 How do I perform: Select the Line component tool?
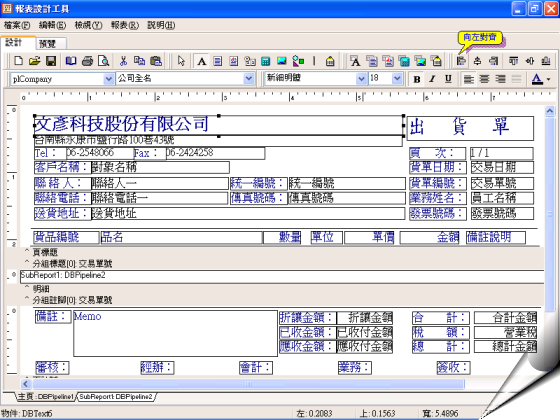pos(314,61)
